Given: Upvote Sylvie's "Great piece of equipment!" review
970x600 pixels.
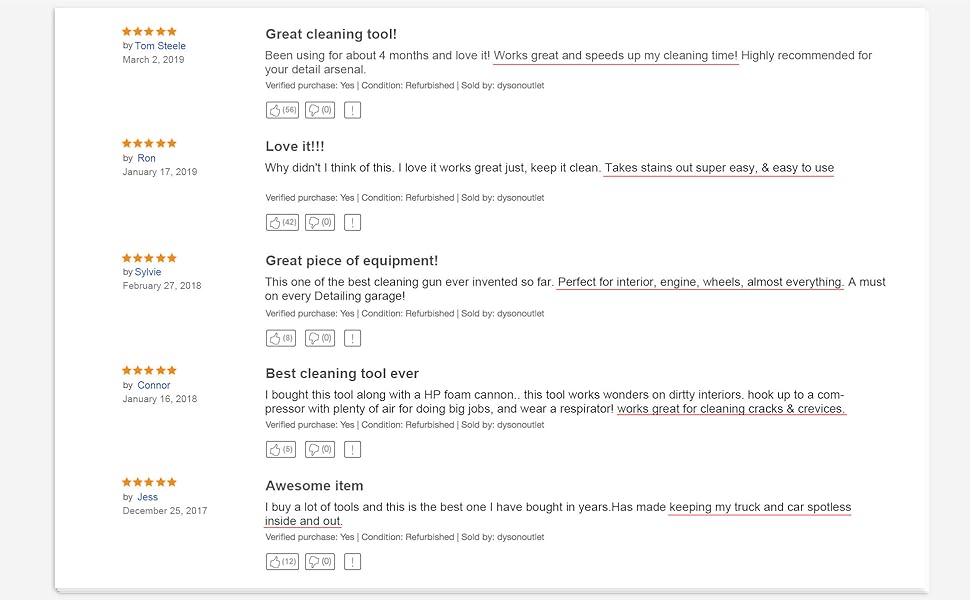Looking at the screenshot, I should (280, 338).
